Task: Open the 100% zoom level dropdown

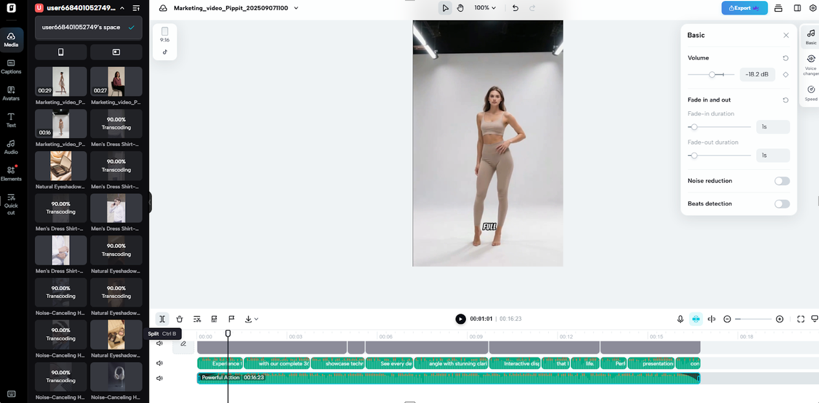Action: [x=485, y=8]
